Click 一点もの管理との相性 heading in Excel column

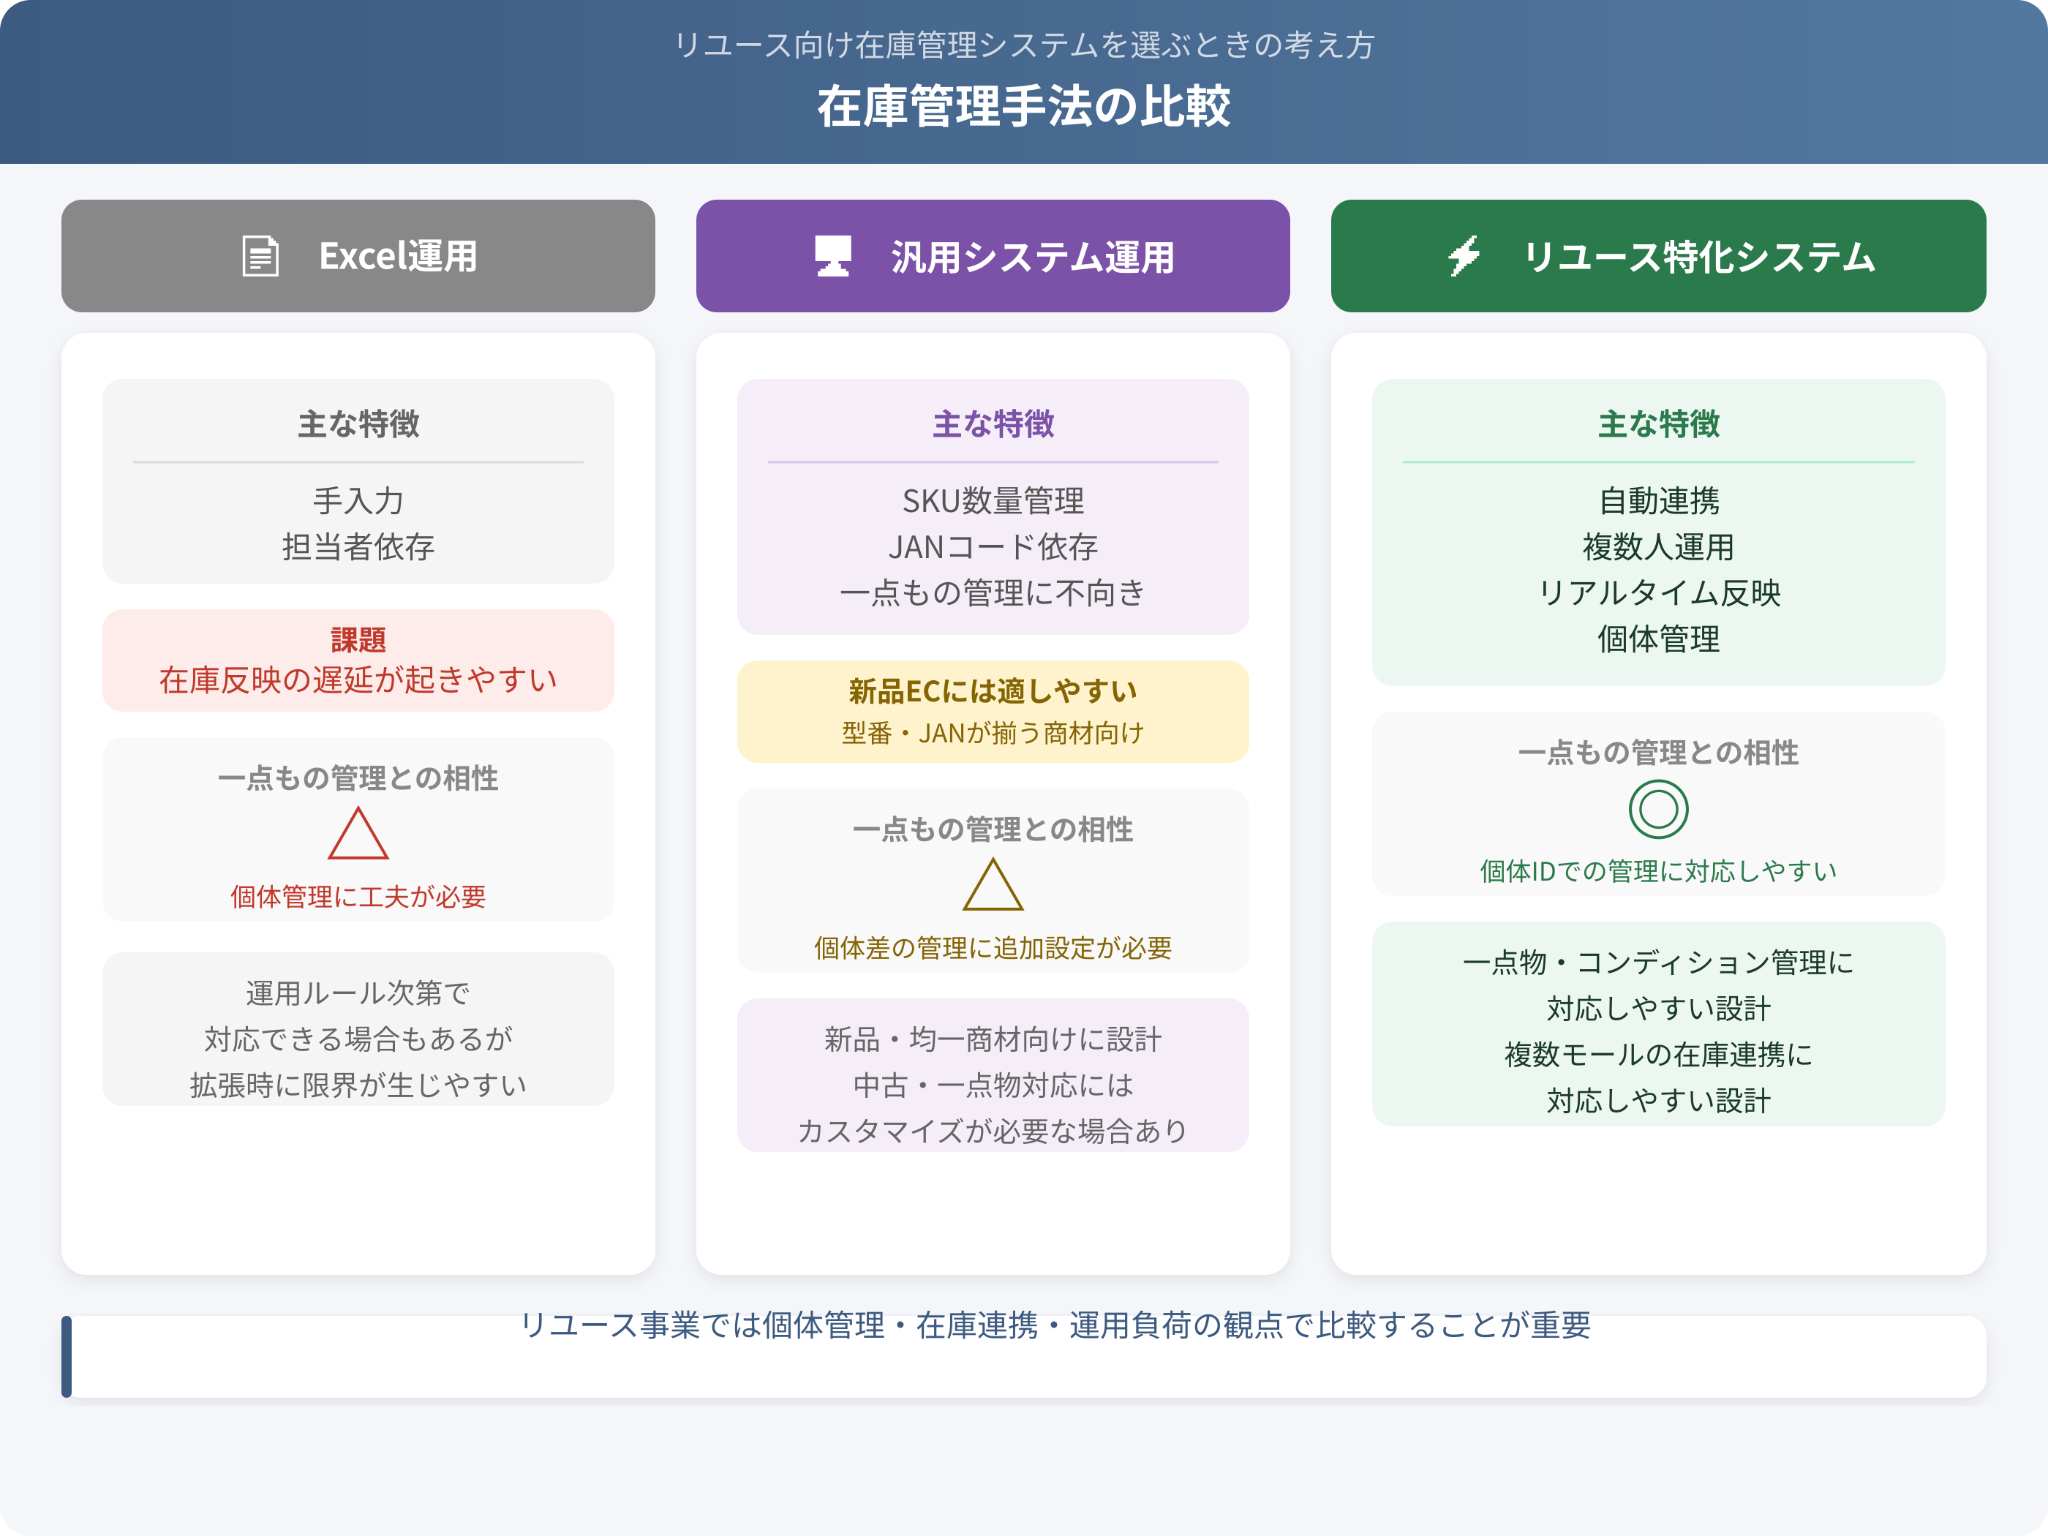click(358, 778)
